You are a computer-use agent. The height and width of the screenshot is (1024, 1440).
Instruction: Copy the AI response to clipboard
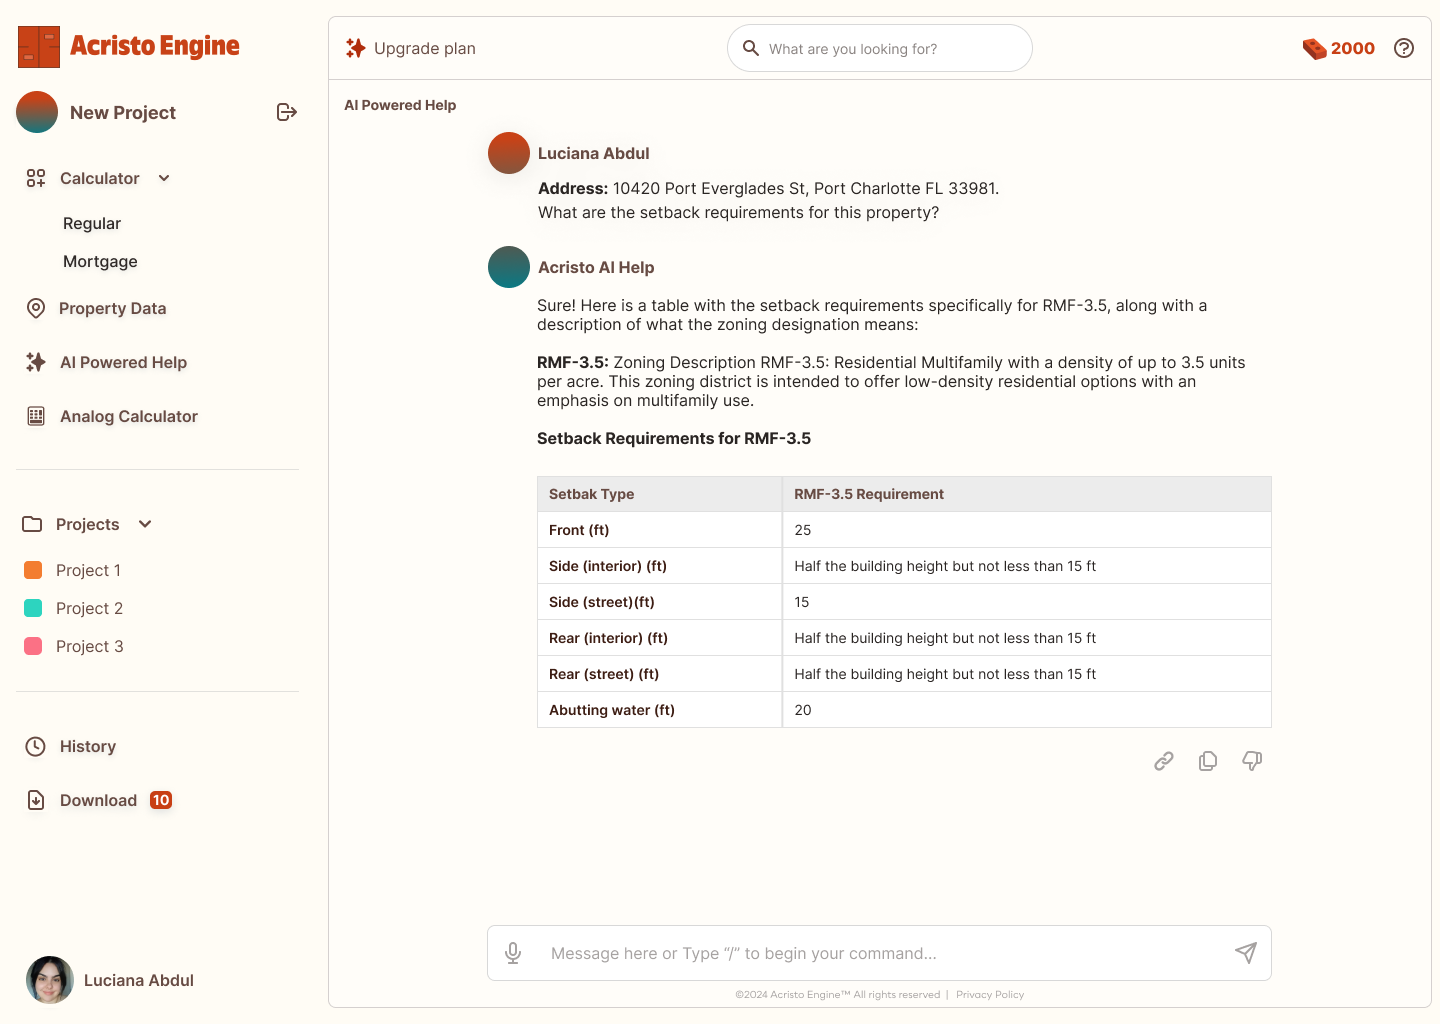tap(1208, 761)
